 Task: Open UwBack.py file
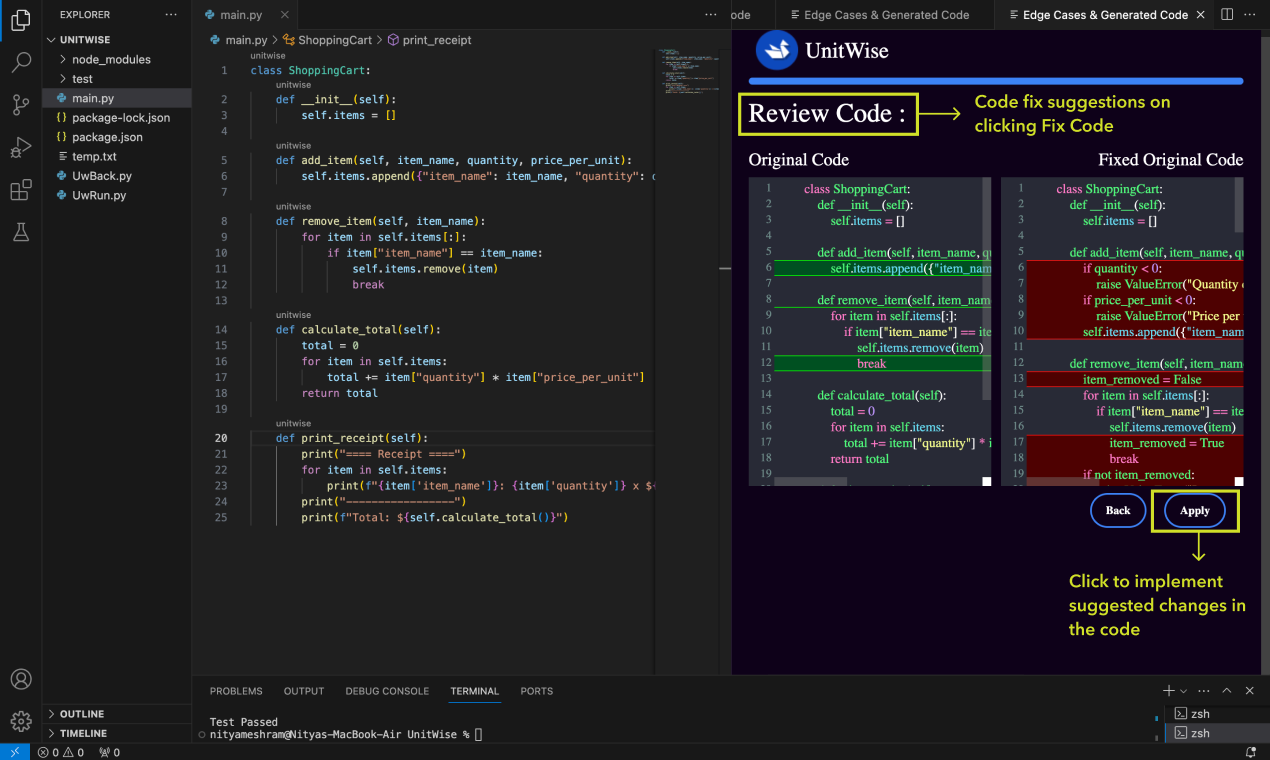point(116,176)
